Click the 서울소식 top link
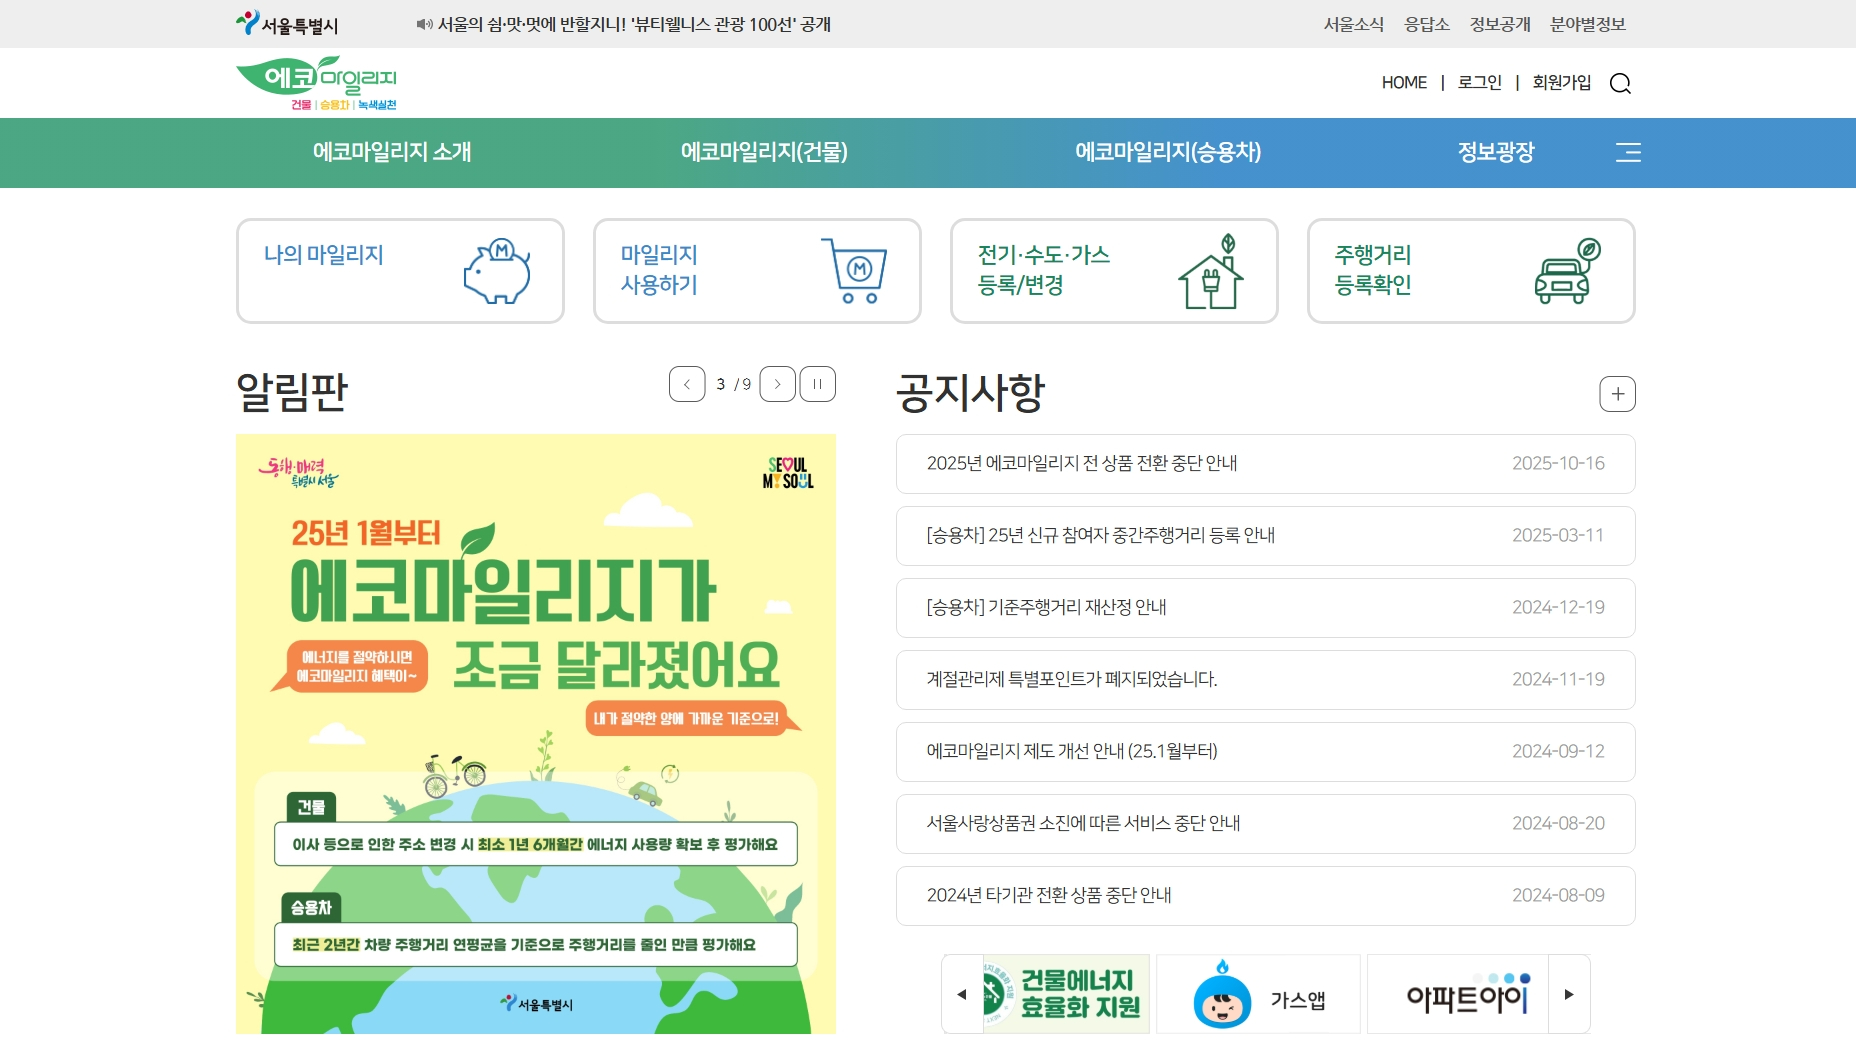Screen dimensions: 1856x1056 (x=1354, y=24)
